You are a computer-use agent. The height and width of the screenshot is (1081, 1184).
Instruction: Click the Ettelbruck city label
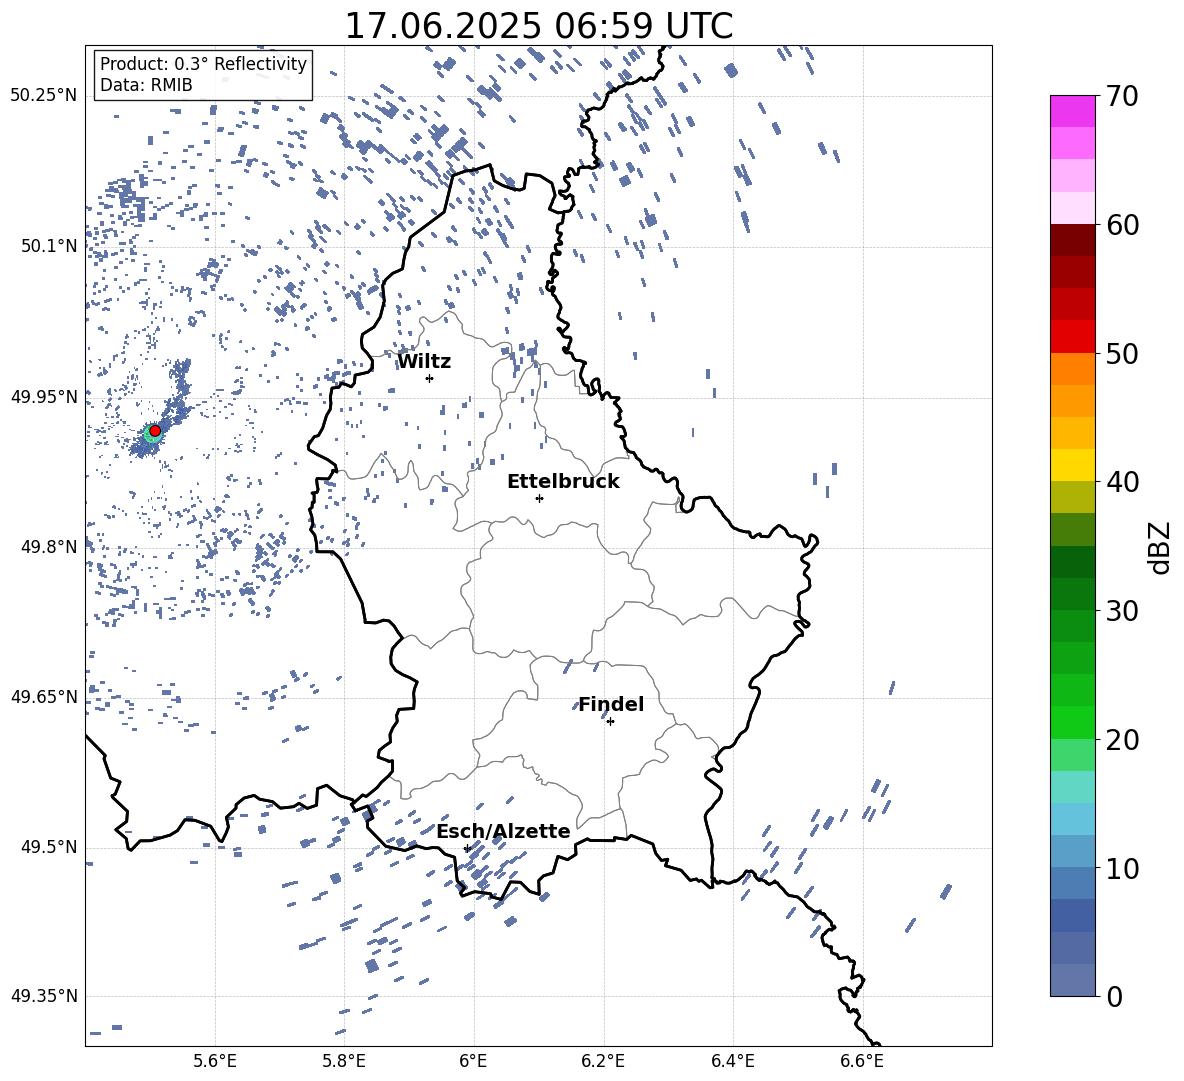tap(563, 482)
